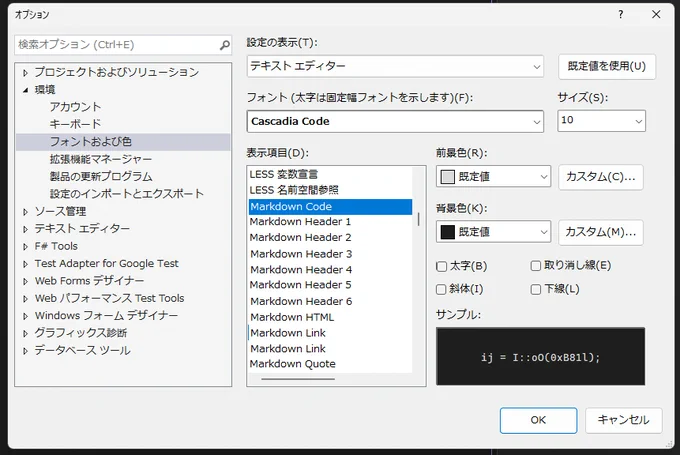Select Markdown Code list item

[330, 206]
